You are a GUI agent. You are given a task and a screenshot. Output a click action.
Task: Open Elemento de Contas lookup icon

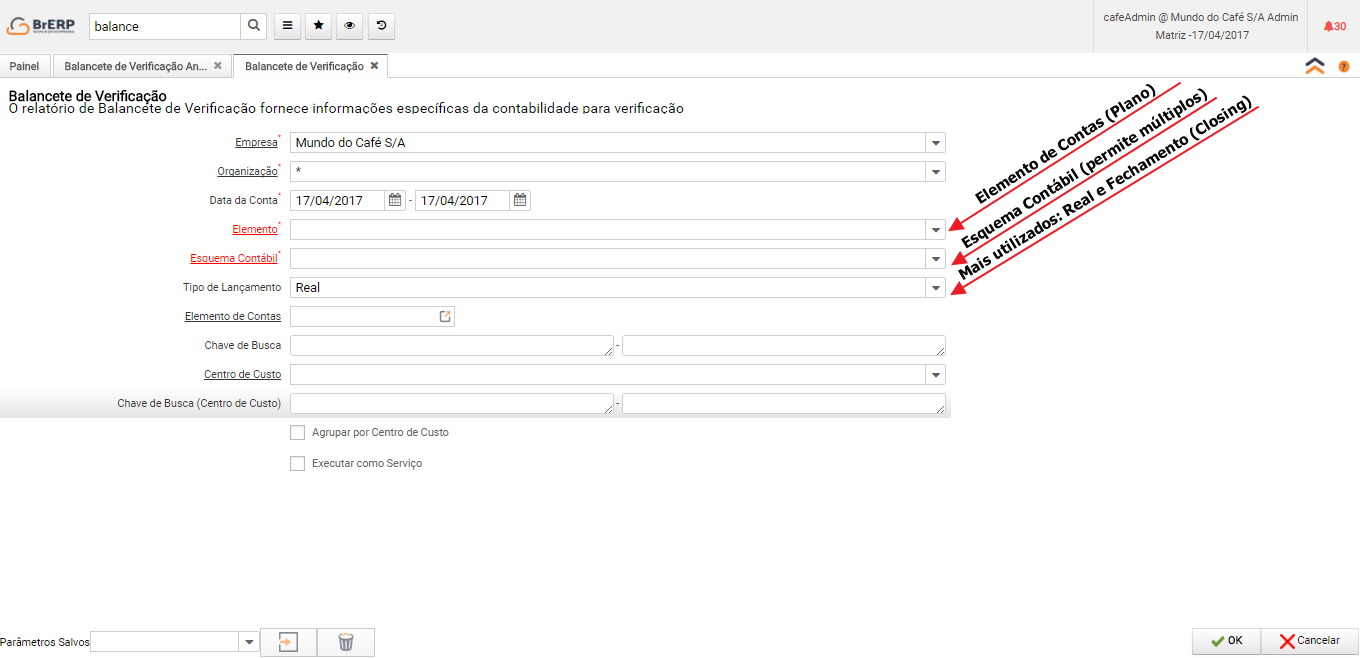[445, 316]
